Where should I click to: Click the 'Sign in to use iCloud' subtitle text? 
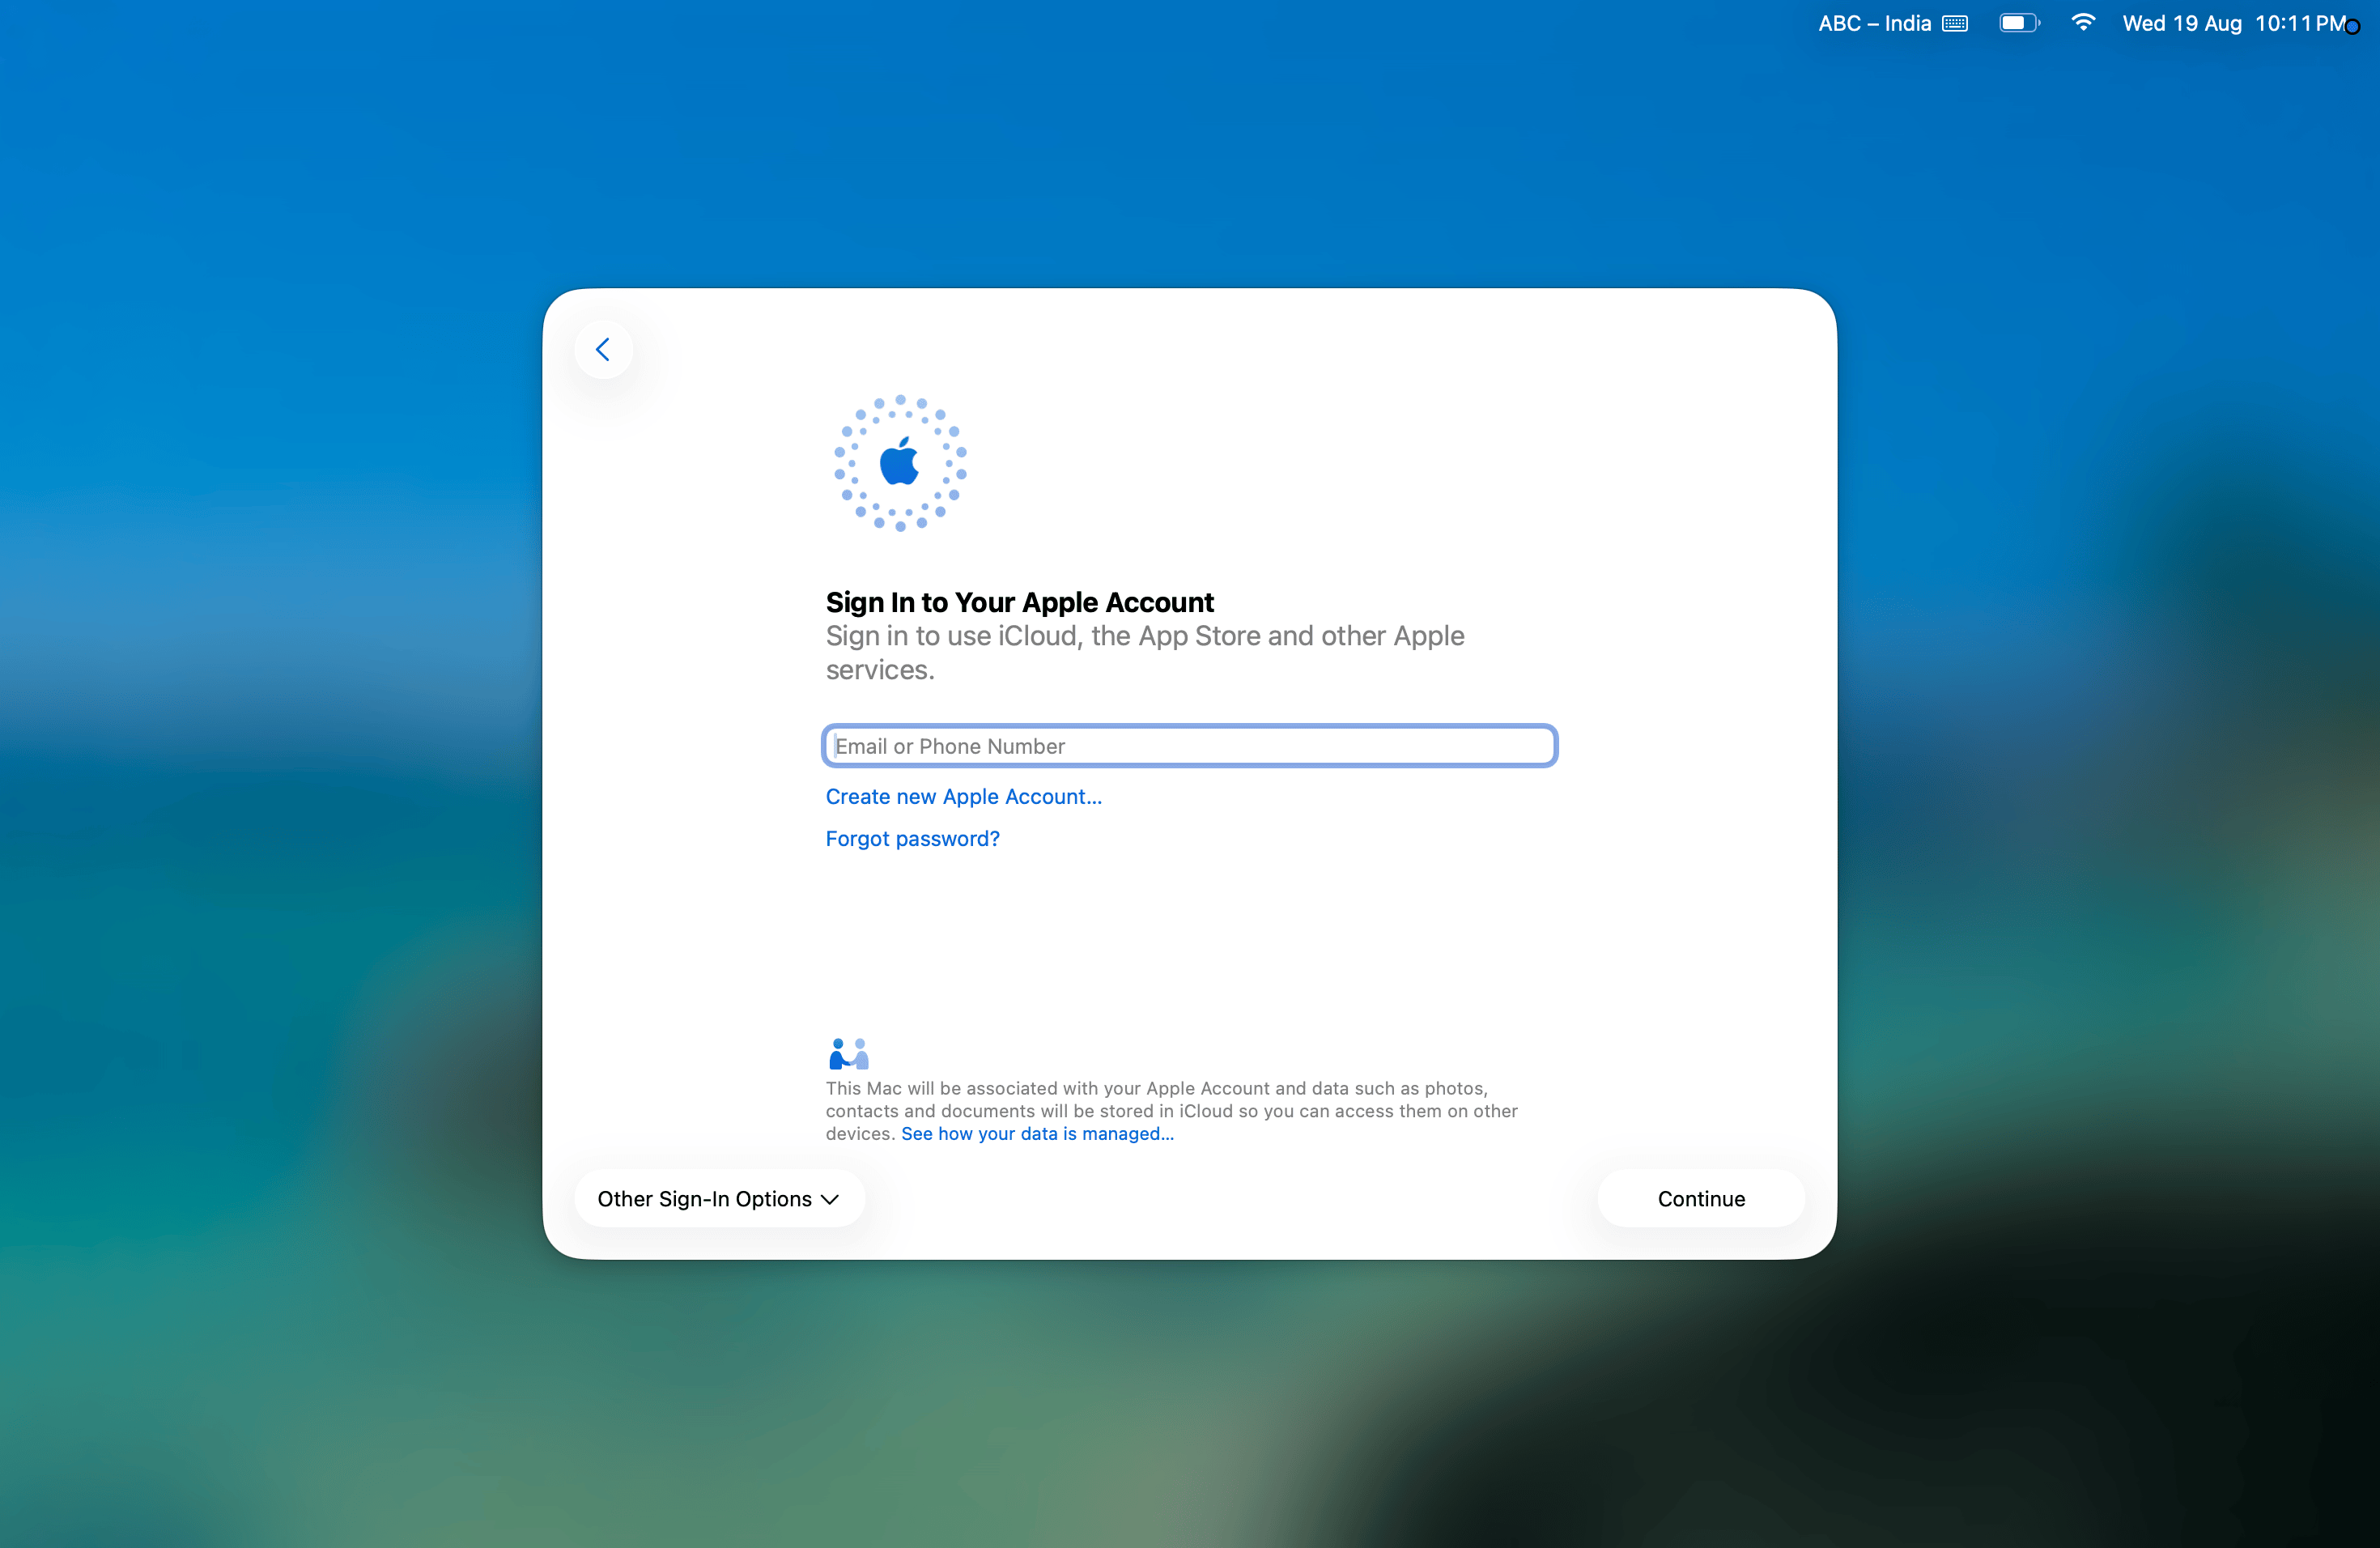(x=1145, y=653)
